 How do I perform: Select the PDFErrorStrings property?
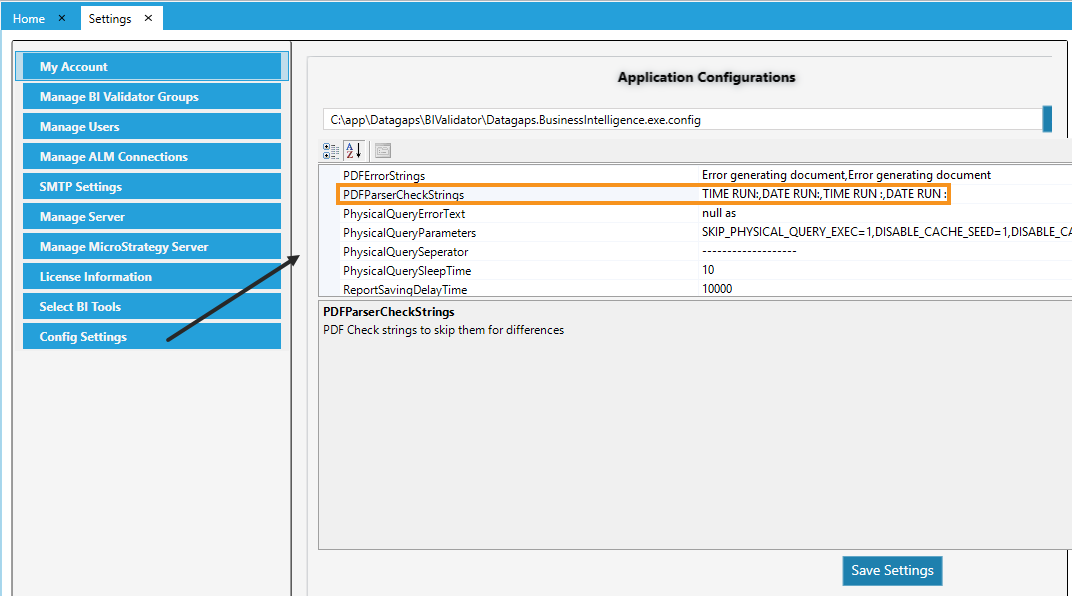384,176
